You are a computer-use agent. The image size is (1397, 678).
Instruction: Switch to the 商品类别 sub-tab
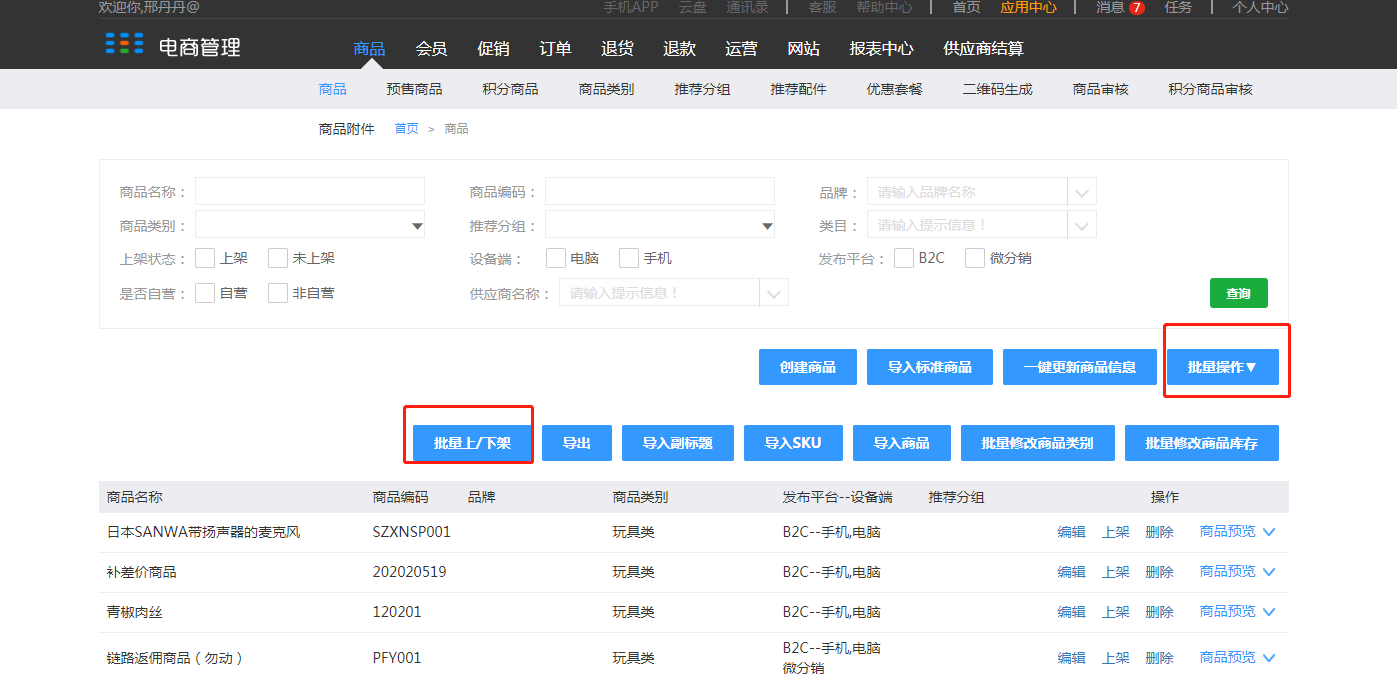(606, 89)
